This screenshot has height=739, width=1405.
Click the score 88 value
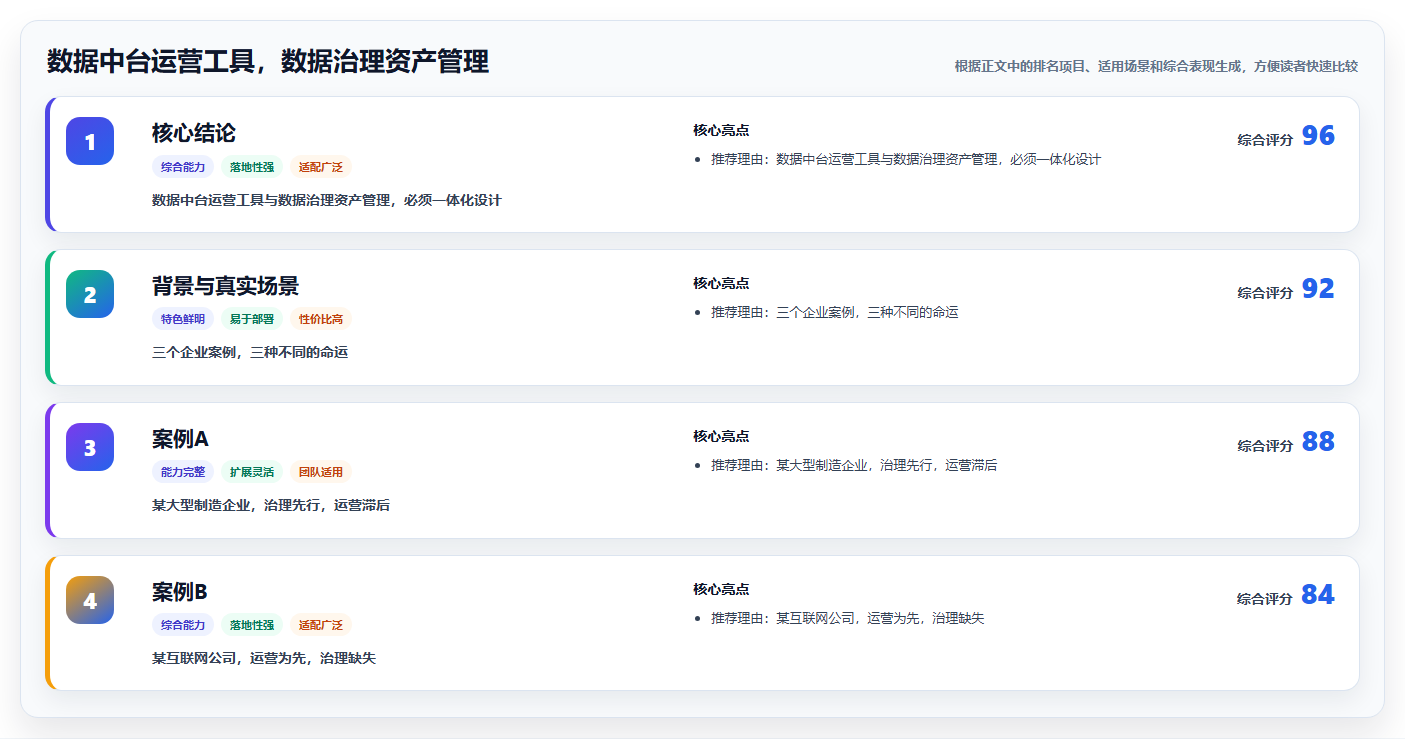click(1318, 442)
